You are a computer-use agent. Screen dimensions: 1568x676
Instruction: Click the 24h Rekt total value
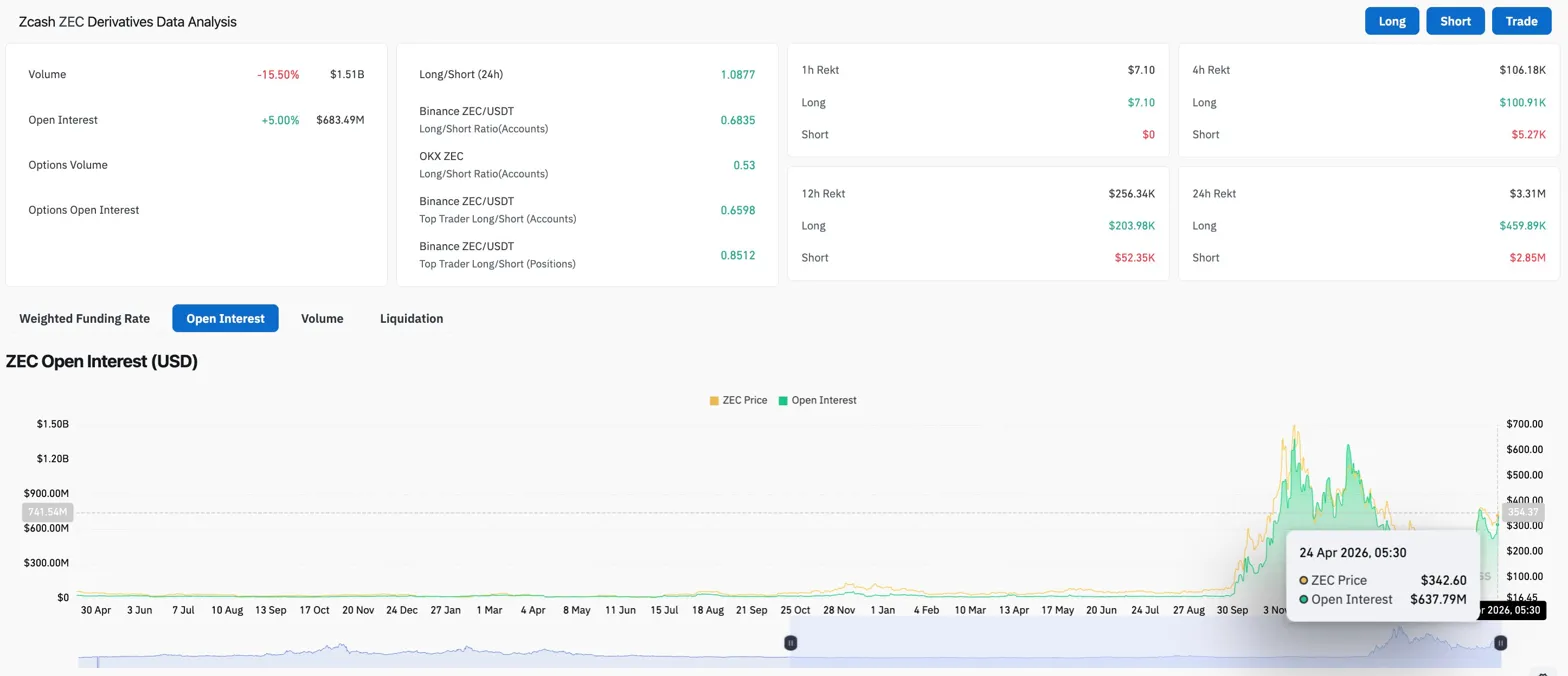pyautogui.click(x=1526, y=194)
